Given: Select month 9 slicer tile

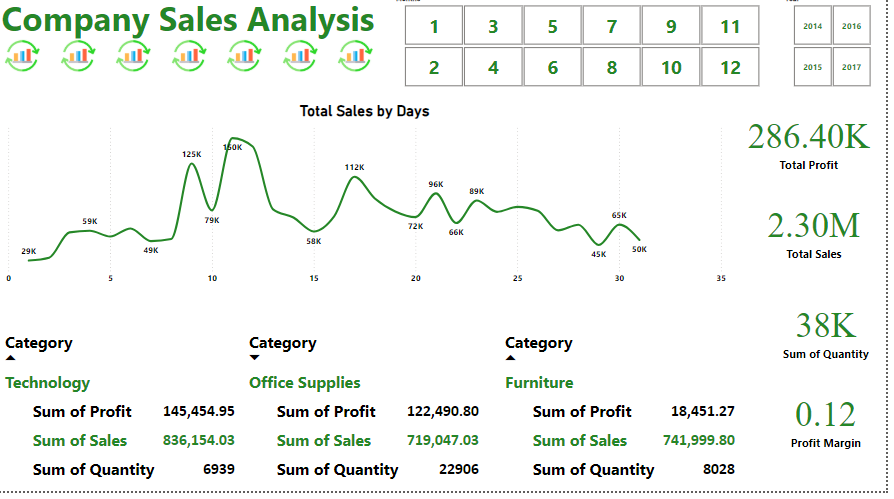Looking at the screenshot, I should (x=671, y=26).
